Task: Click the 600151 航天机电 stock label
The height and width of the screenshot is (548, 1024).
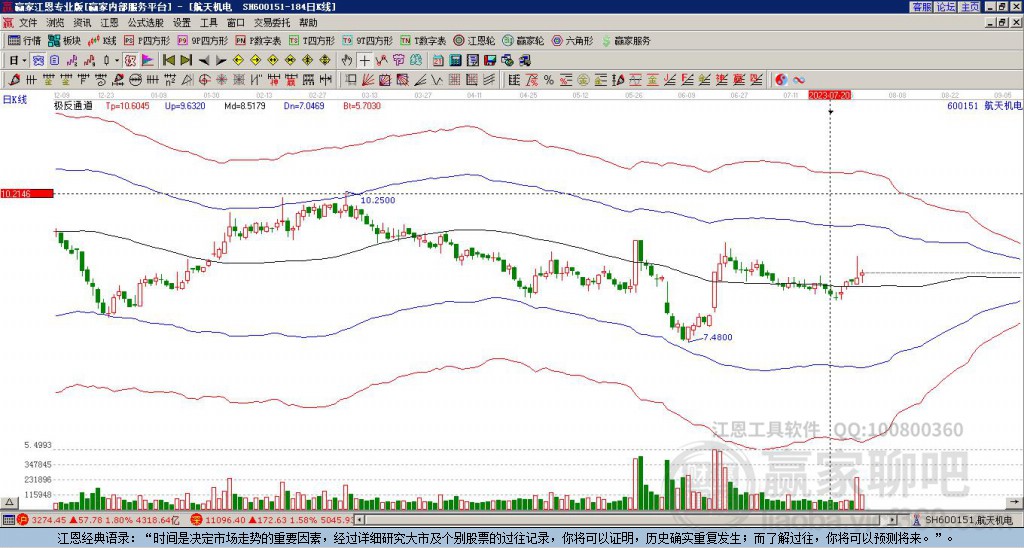Action: click(983, 105)
